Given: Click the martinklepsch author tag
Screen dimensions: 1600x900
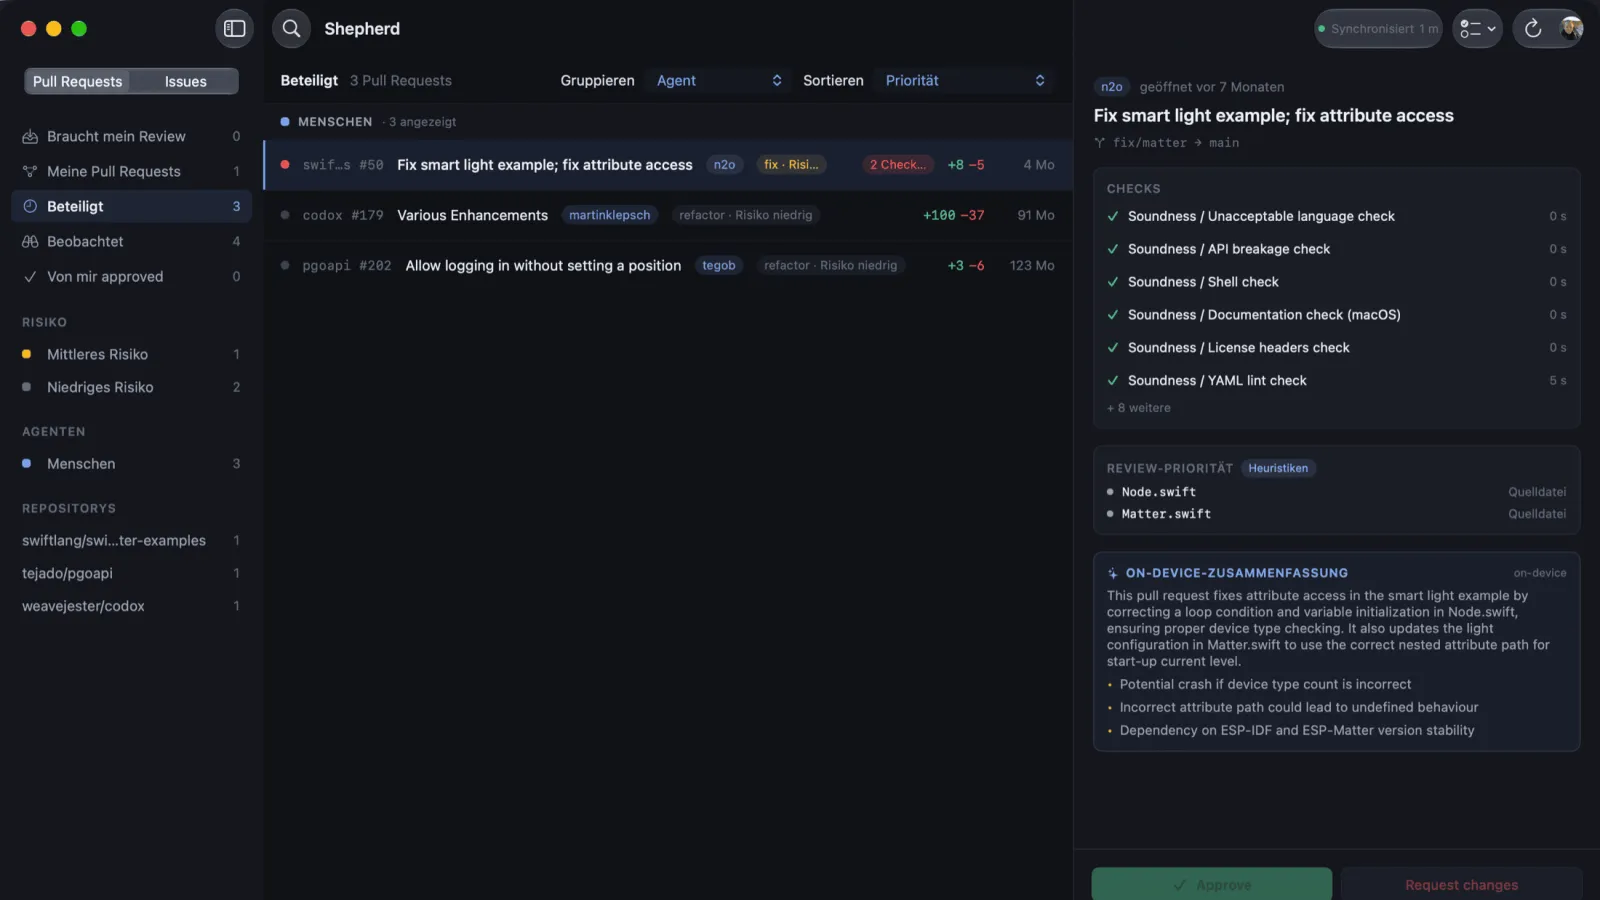Looking at the screenshot, I should [609, 215].
